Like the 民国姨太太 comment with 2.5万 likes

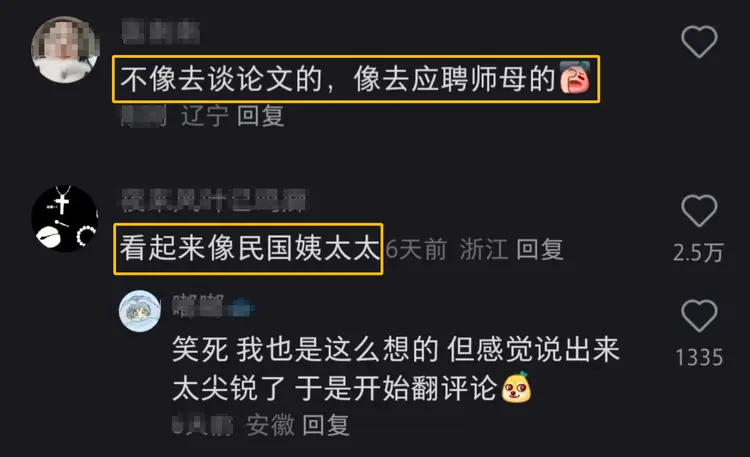[699, 211]
